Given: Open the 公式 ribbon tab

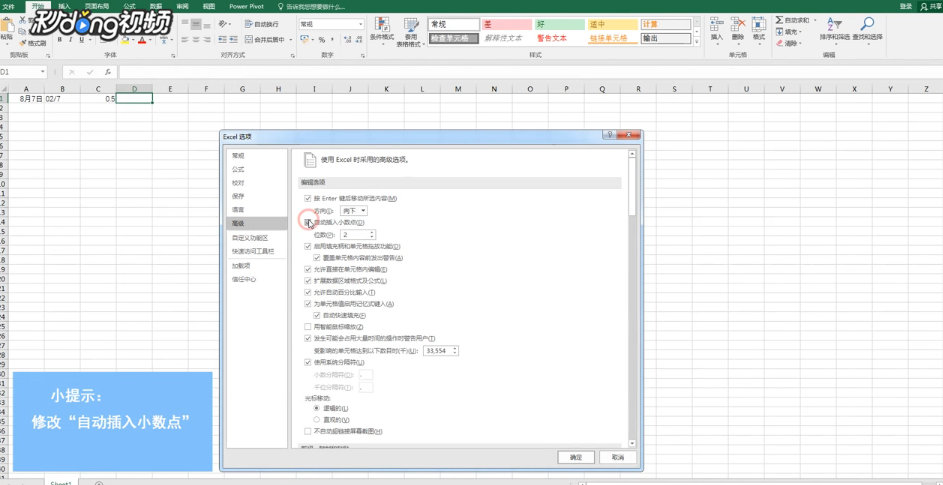Looking at the screenshot, I should (x=129, y=6).
